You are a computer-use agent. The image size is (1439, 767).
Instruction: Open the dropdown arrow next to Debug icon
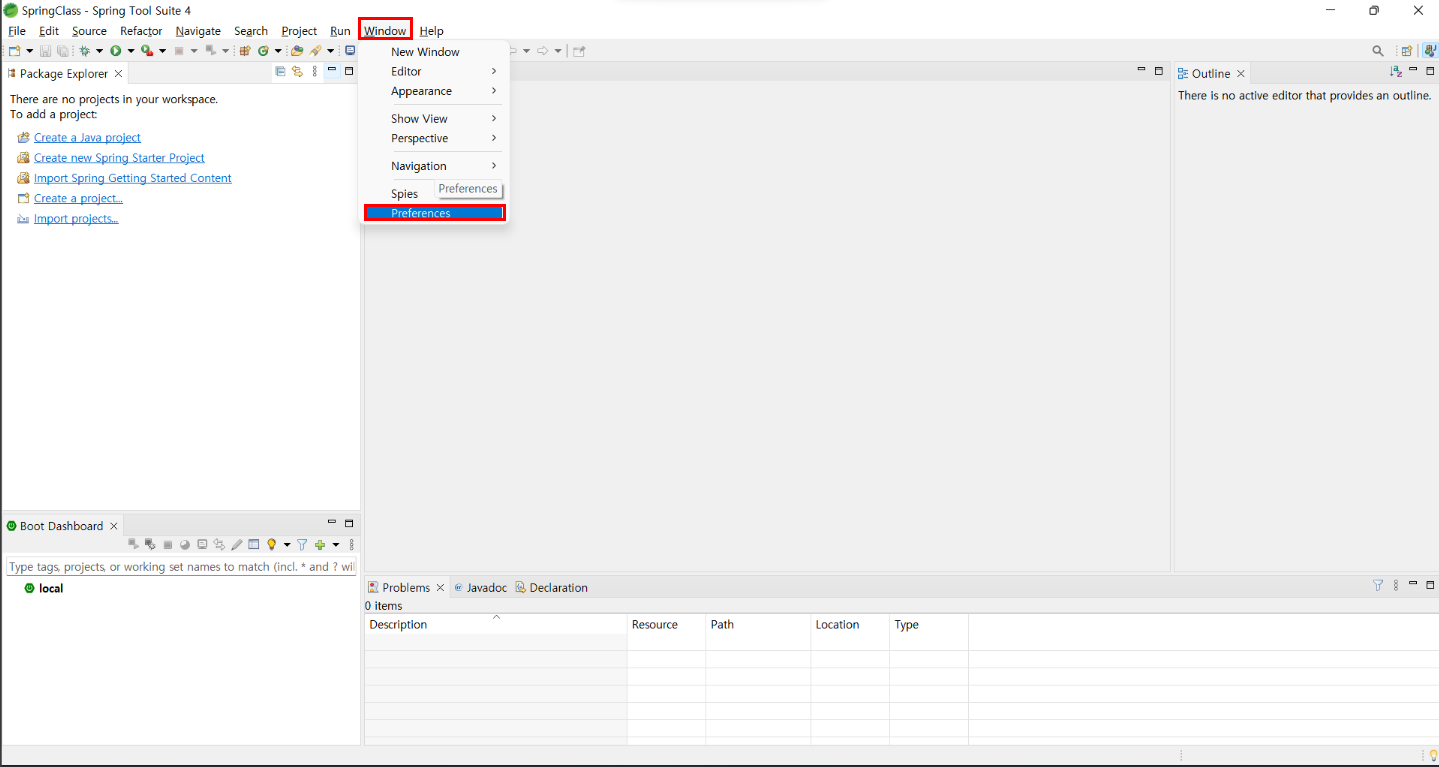pyautogui.click(x=99, y=51)
